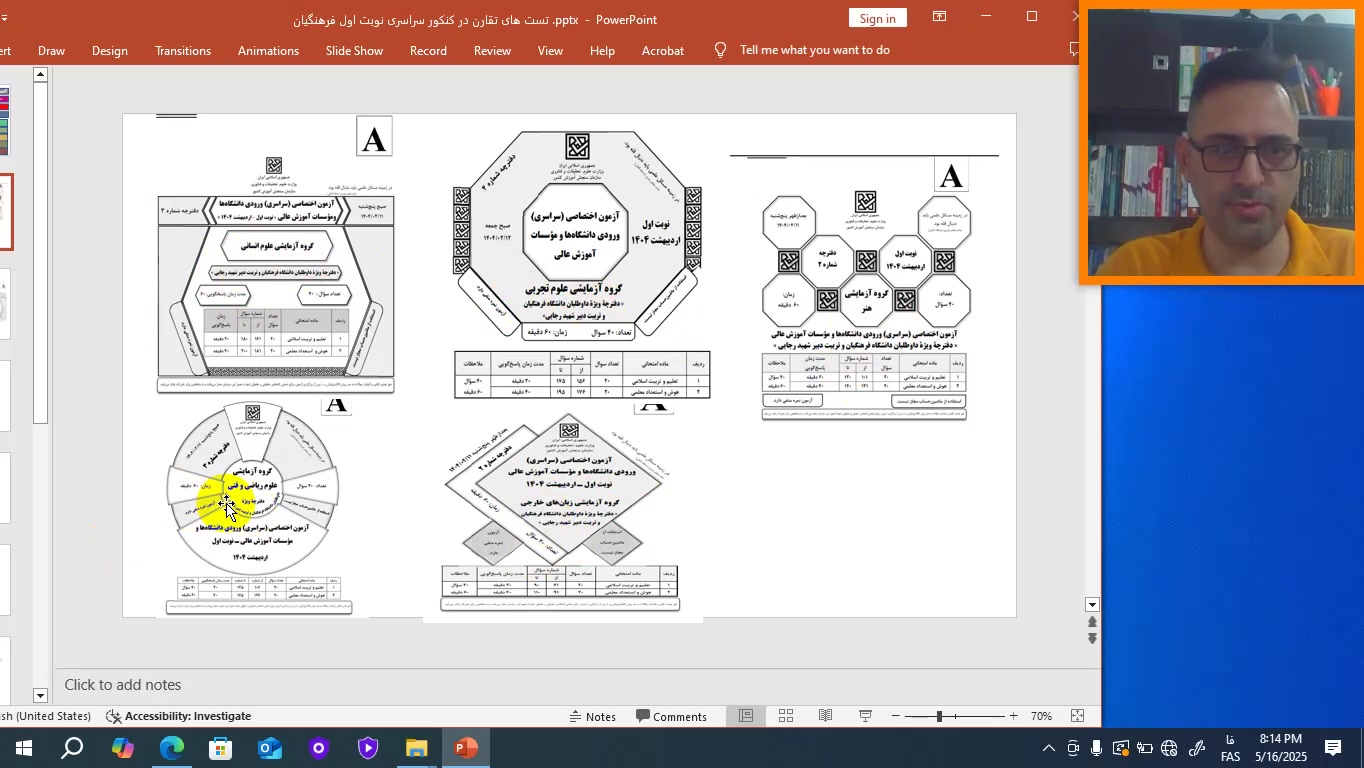1364x768 pixels.
Task: Start the Slide Show from status bar
Action: tap(866, 716)
